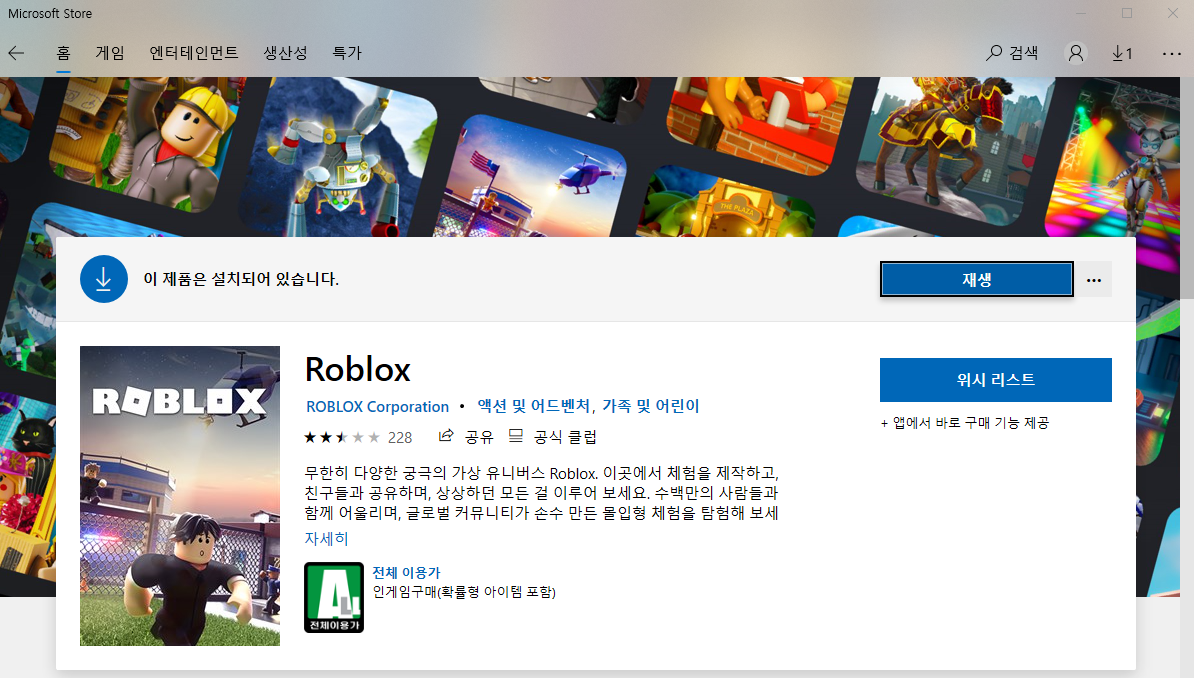Click the 전체 이용가 rating link

pos(406,572)
